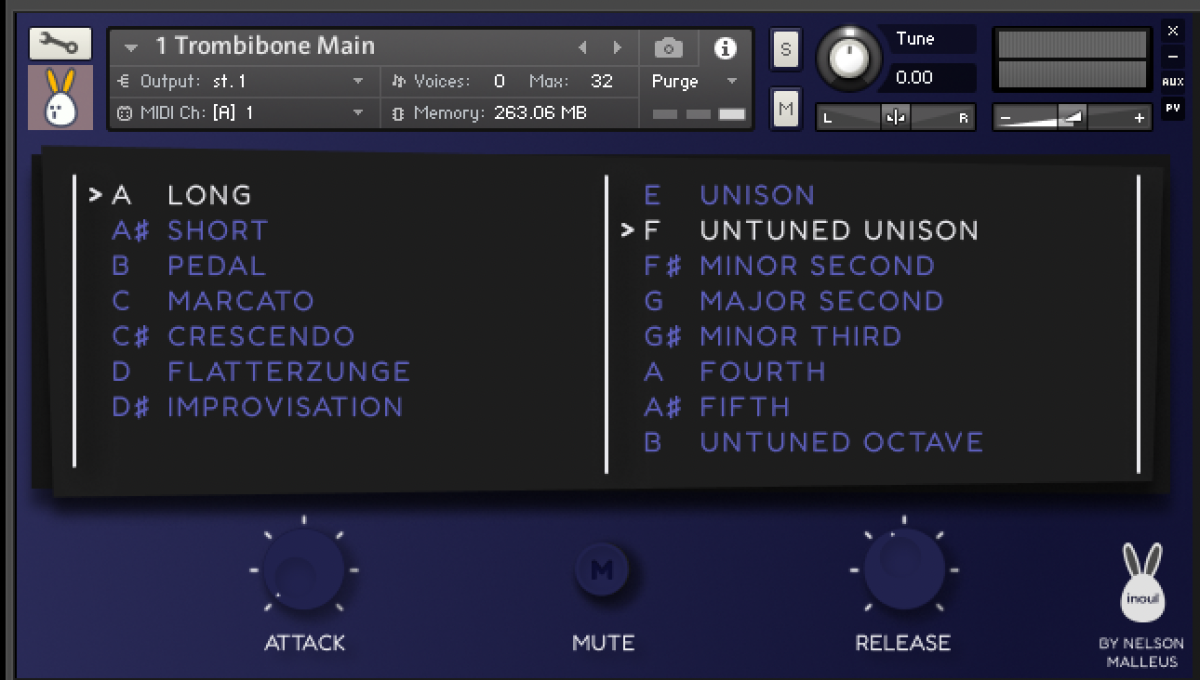Mute the instrument with M header button
This screenshot has width=1200, height=680.
786,109
